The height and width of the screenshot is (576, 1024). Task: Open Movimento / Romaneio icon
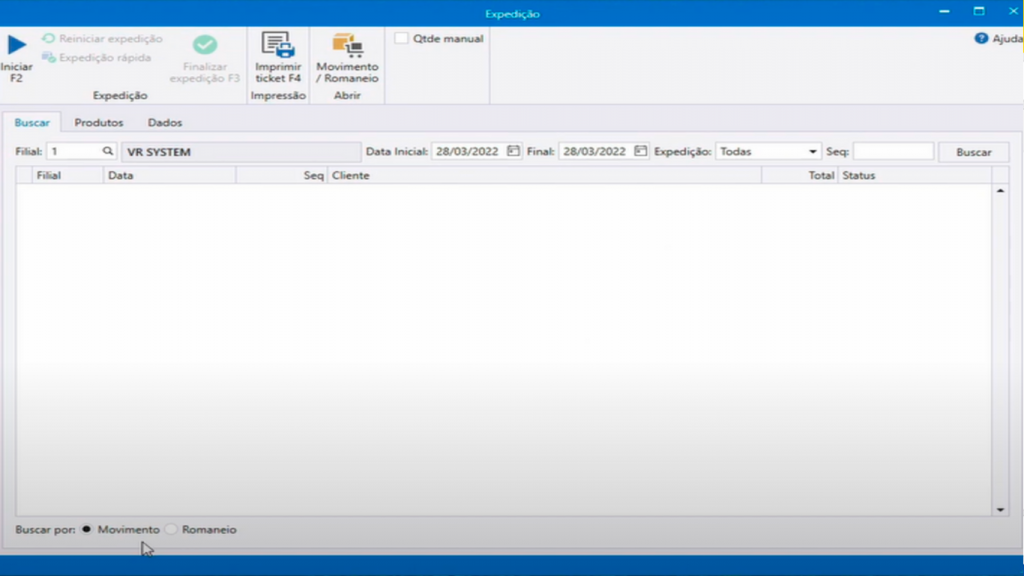[347, 45]
